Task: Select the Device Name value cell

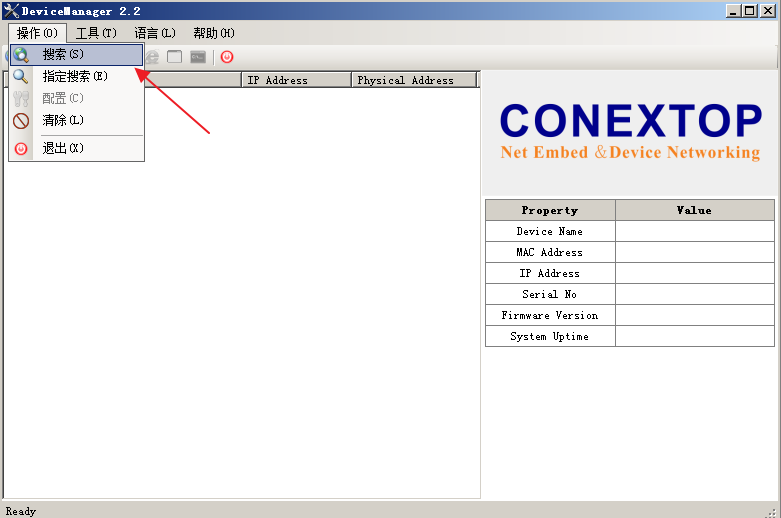Action: pyautogui.click(x=694, y=231)
